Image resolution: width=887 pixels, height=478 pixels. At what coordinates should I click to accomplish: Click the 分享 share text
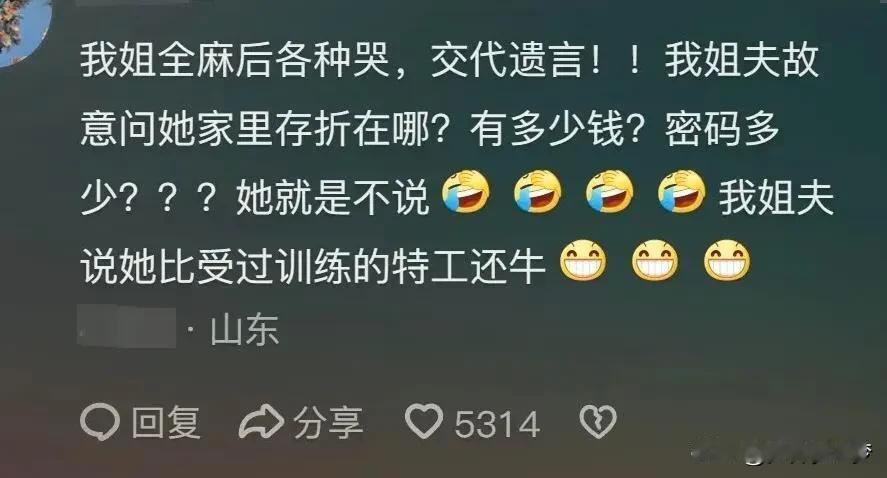pos(328,422)
